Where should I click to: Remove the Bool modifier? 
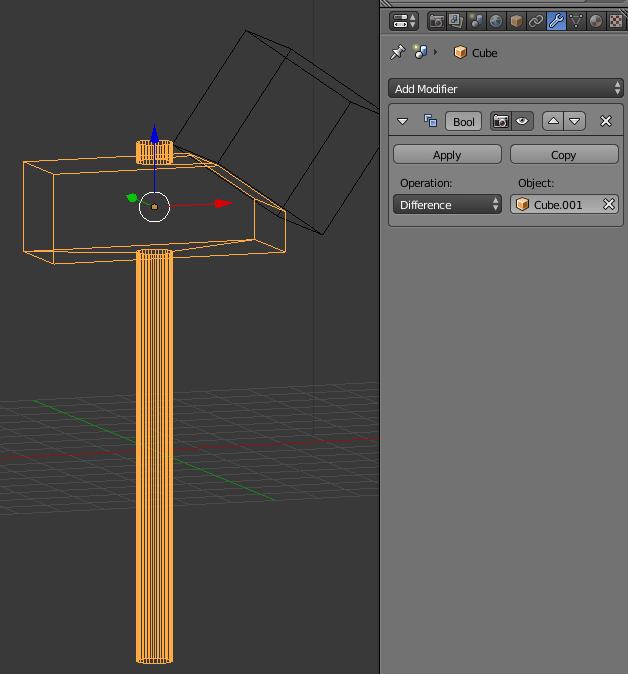(x=606, y=121)
